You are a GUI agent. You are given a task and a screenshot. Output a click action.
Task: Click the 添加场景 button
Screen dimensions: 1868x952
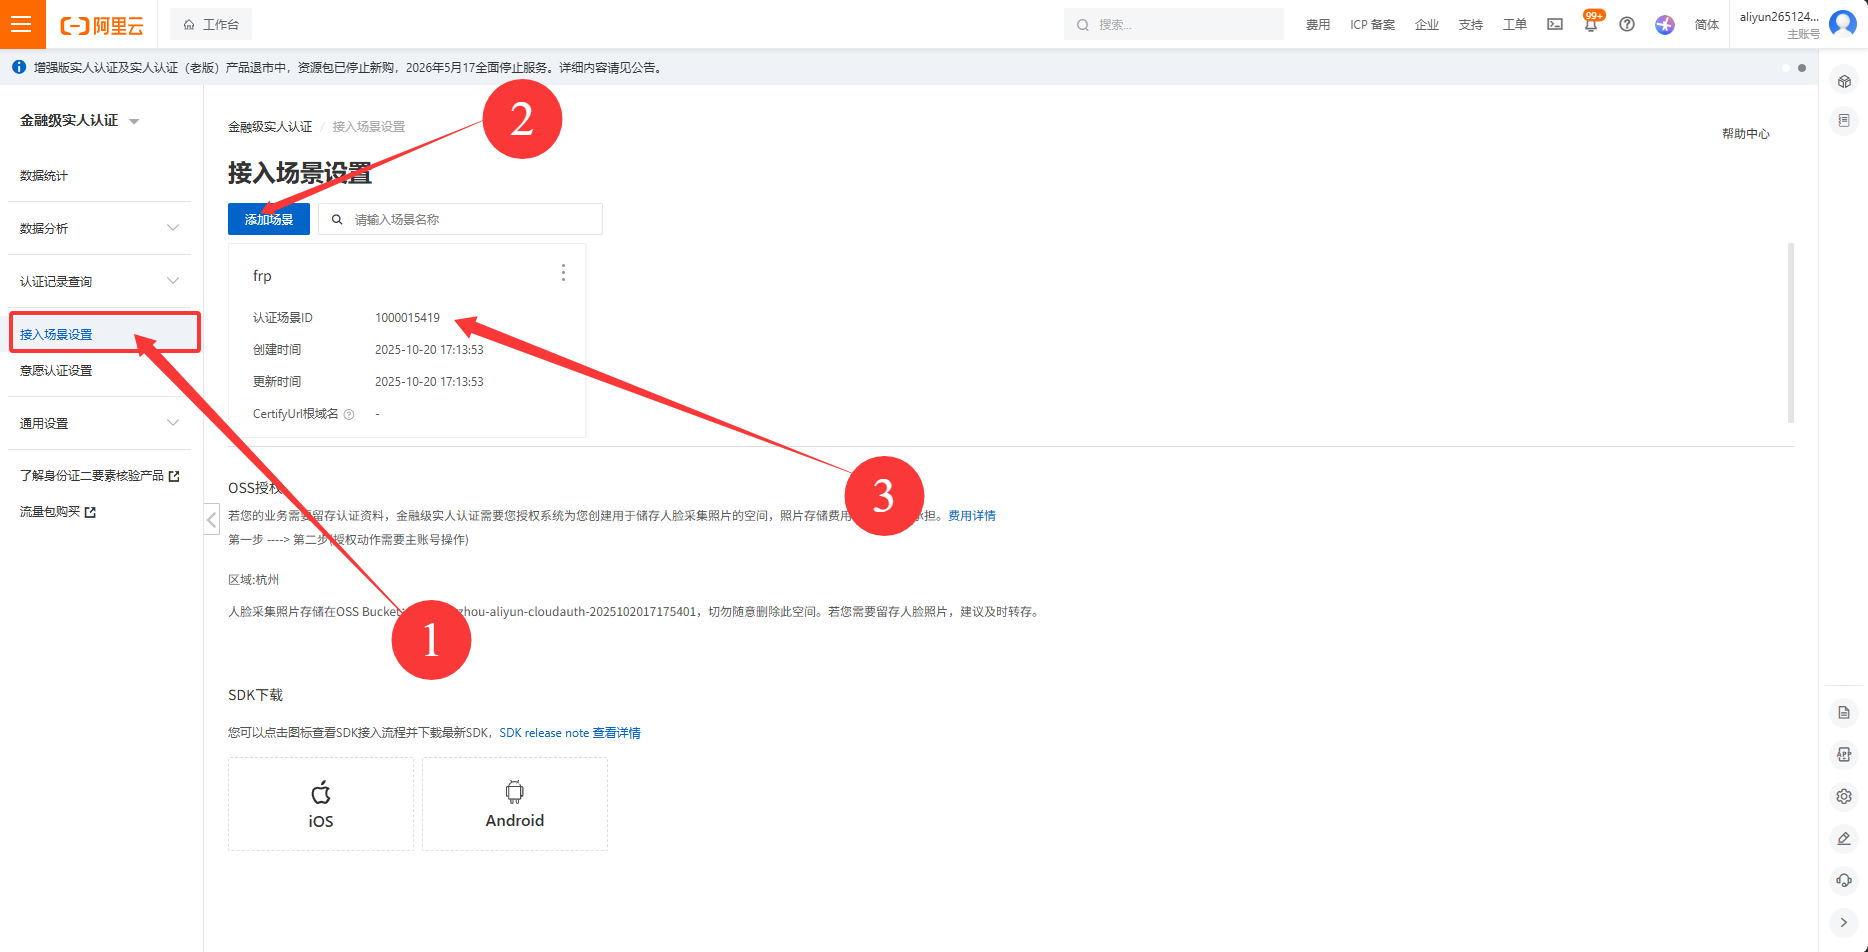(269, 219)
